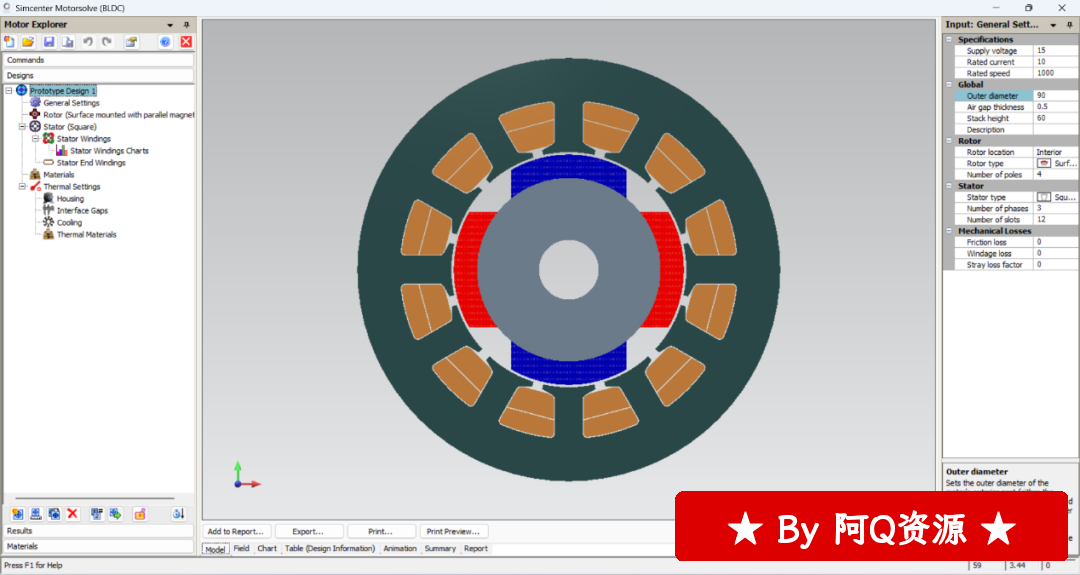
Task: Duplicate the design with clone icon
Action: (54, 514)
